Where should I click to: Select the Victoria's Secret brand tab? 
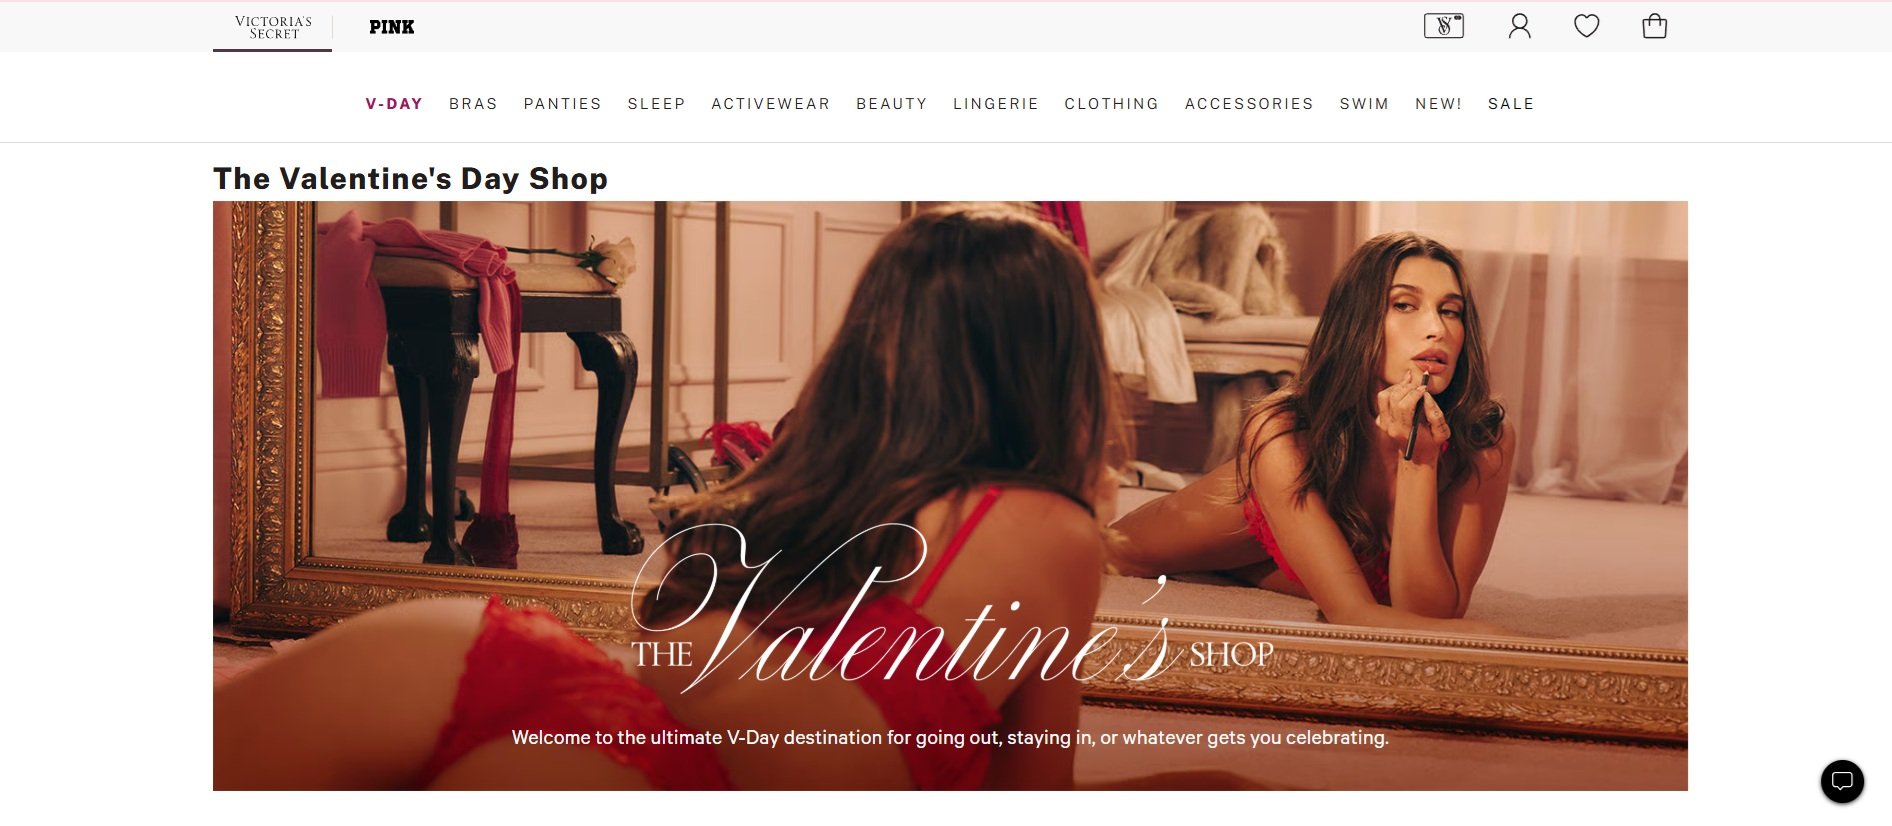[273, 27]
